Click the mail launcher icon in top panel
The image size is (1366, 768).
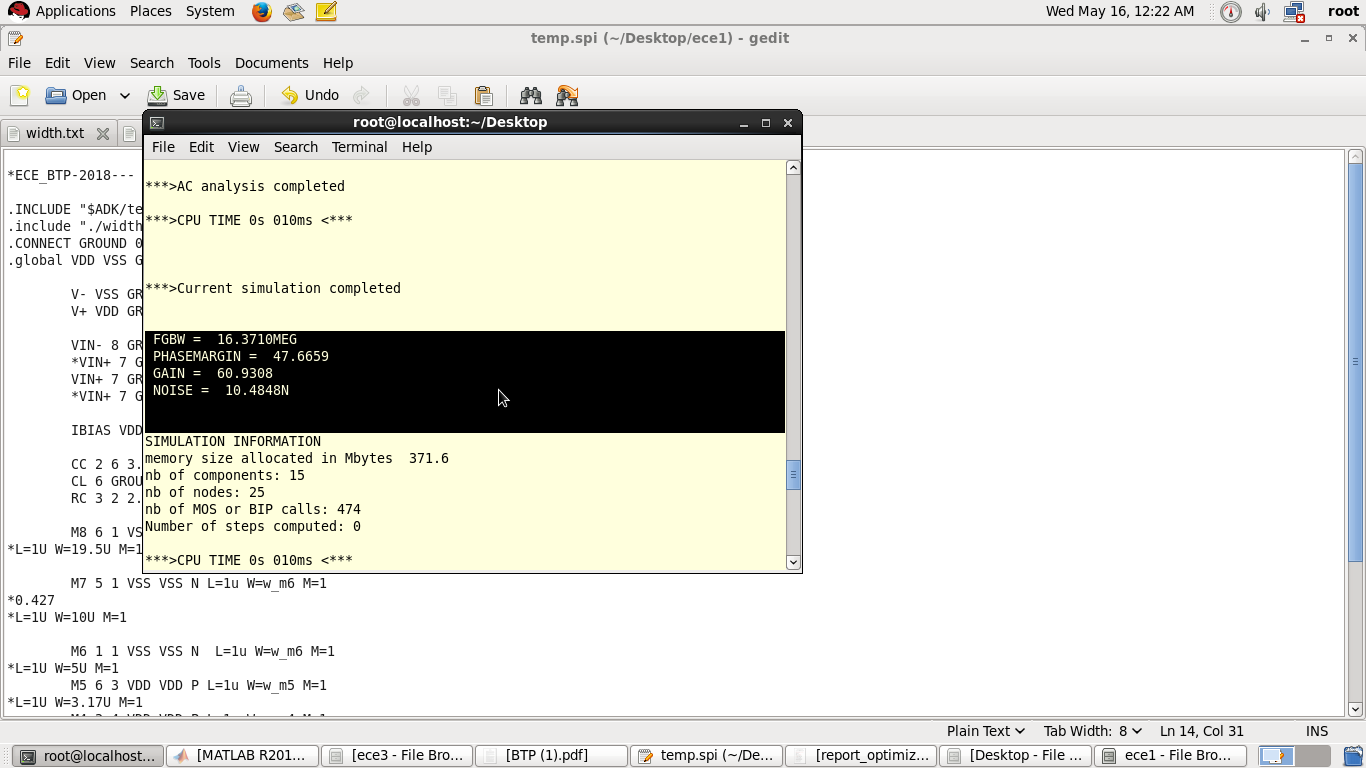tap(293, 11)
